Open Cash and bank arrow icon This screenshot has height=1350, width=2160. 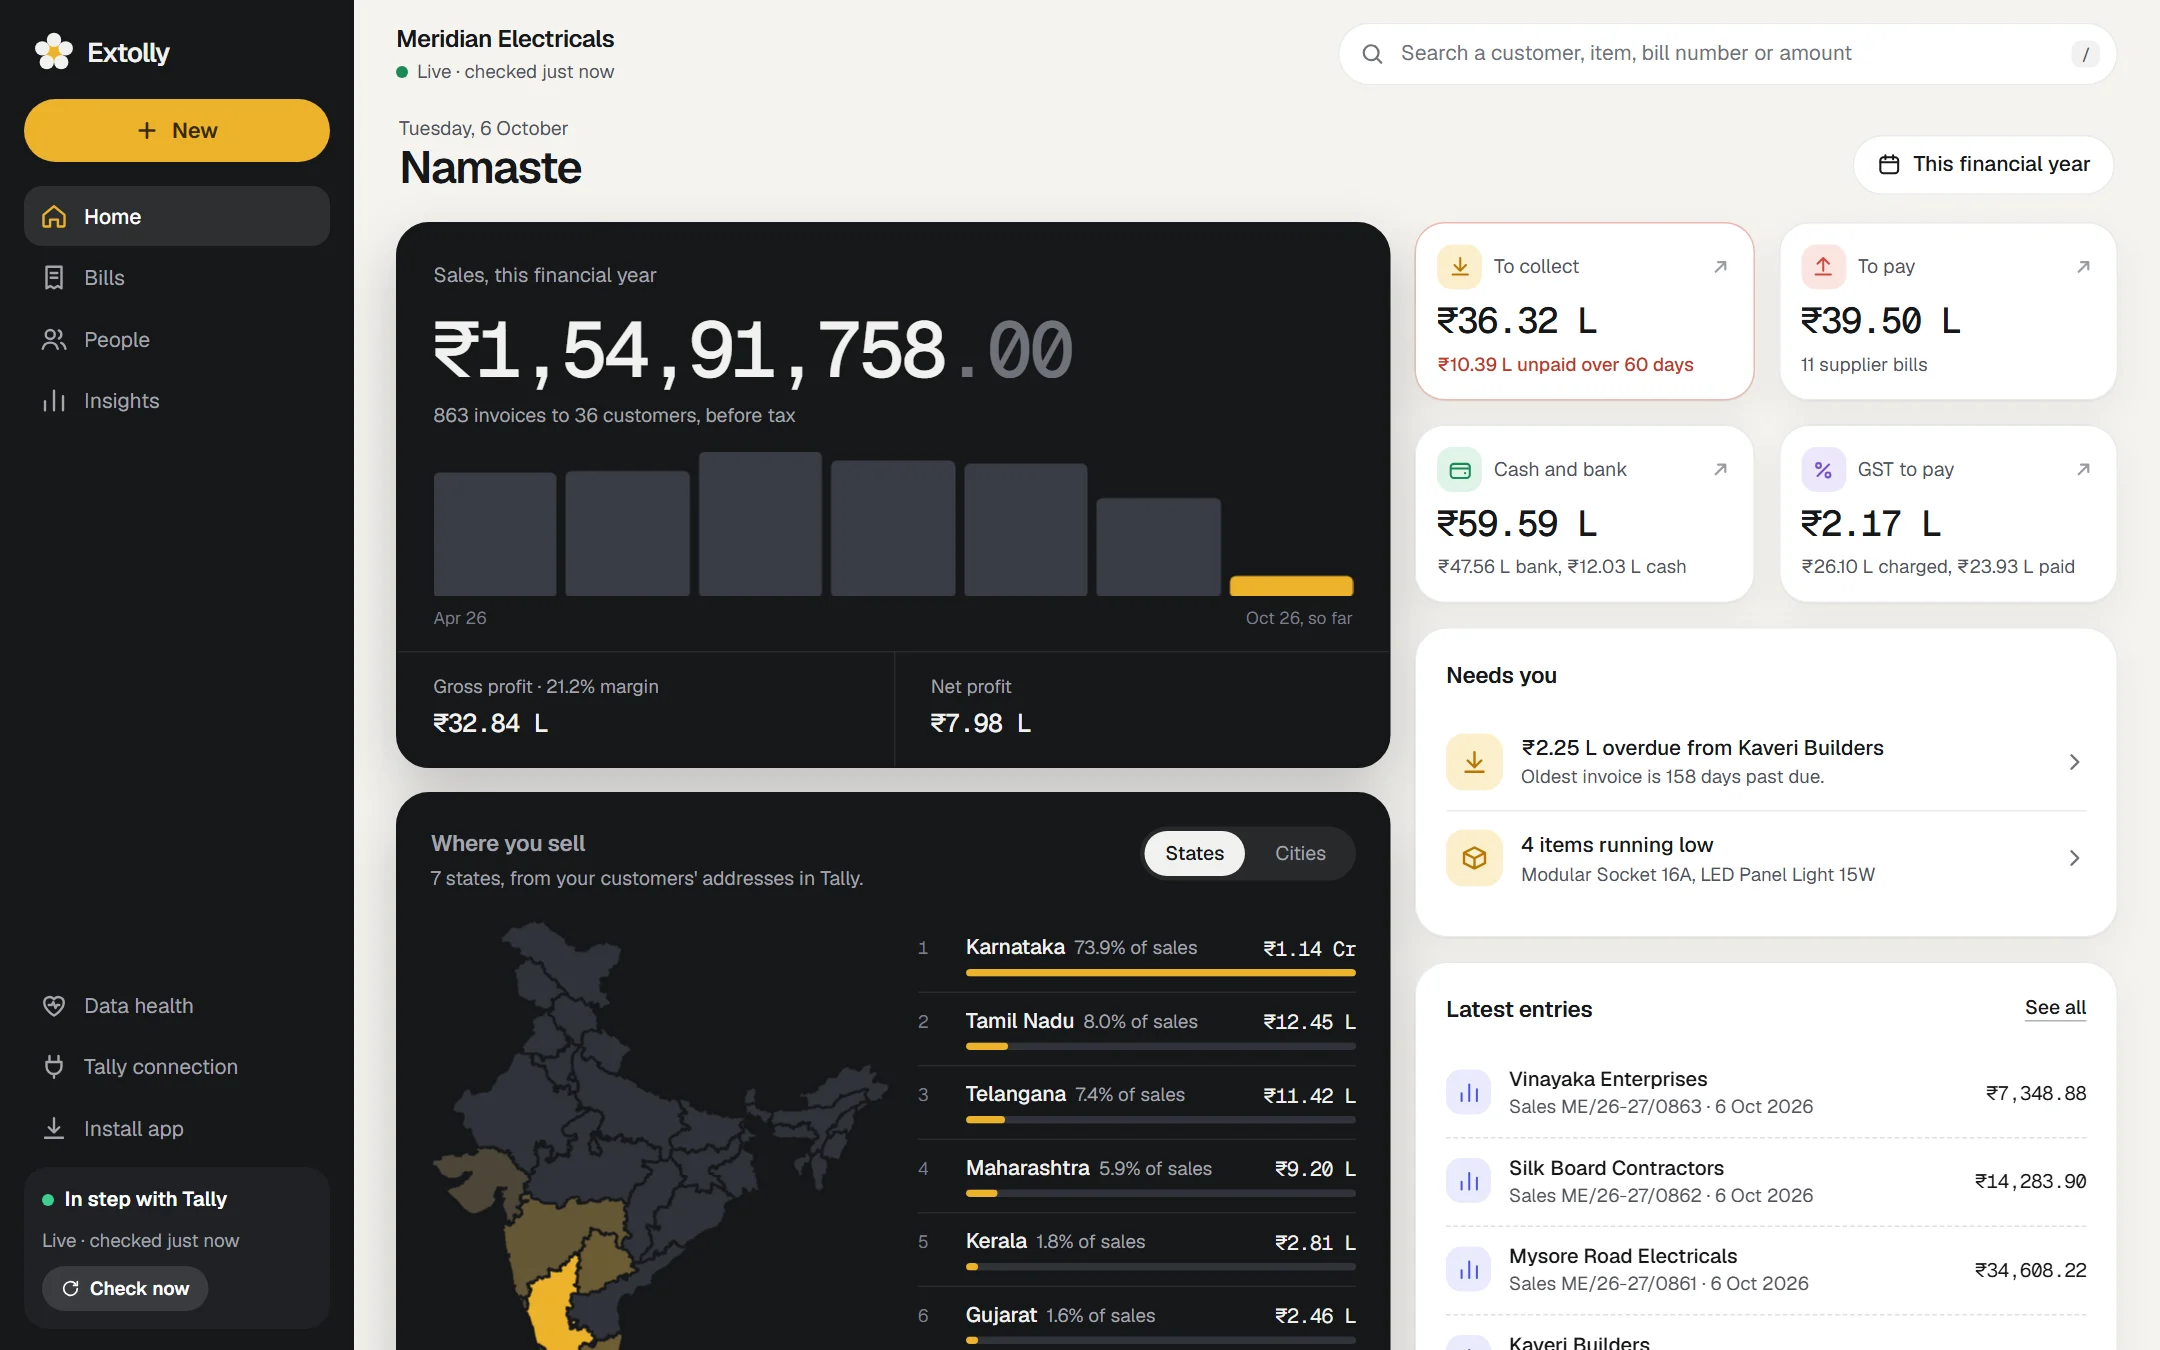[1720, 470]
